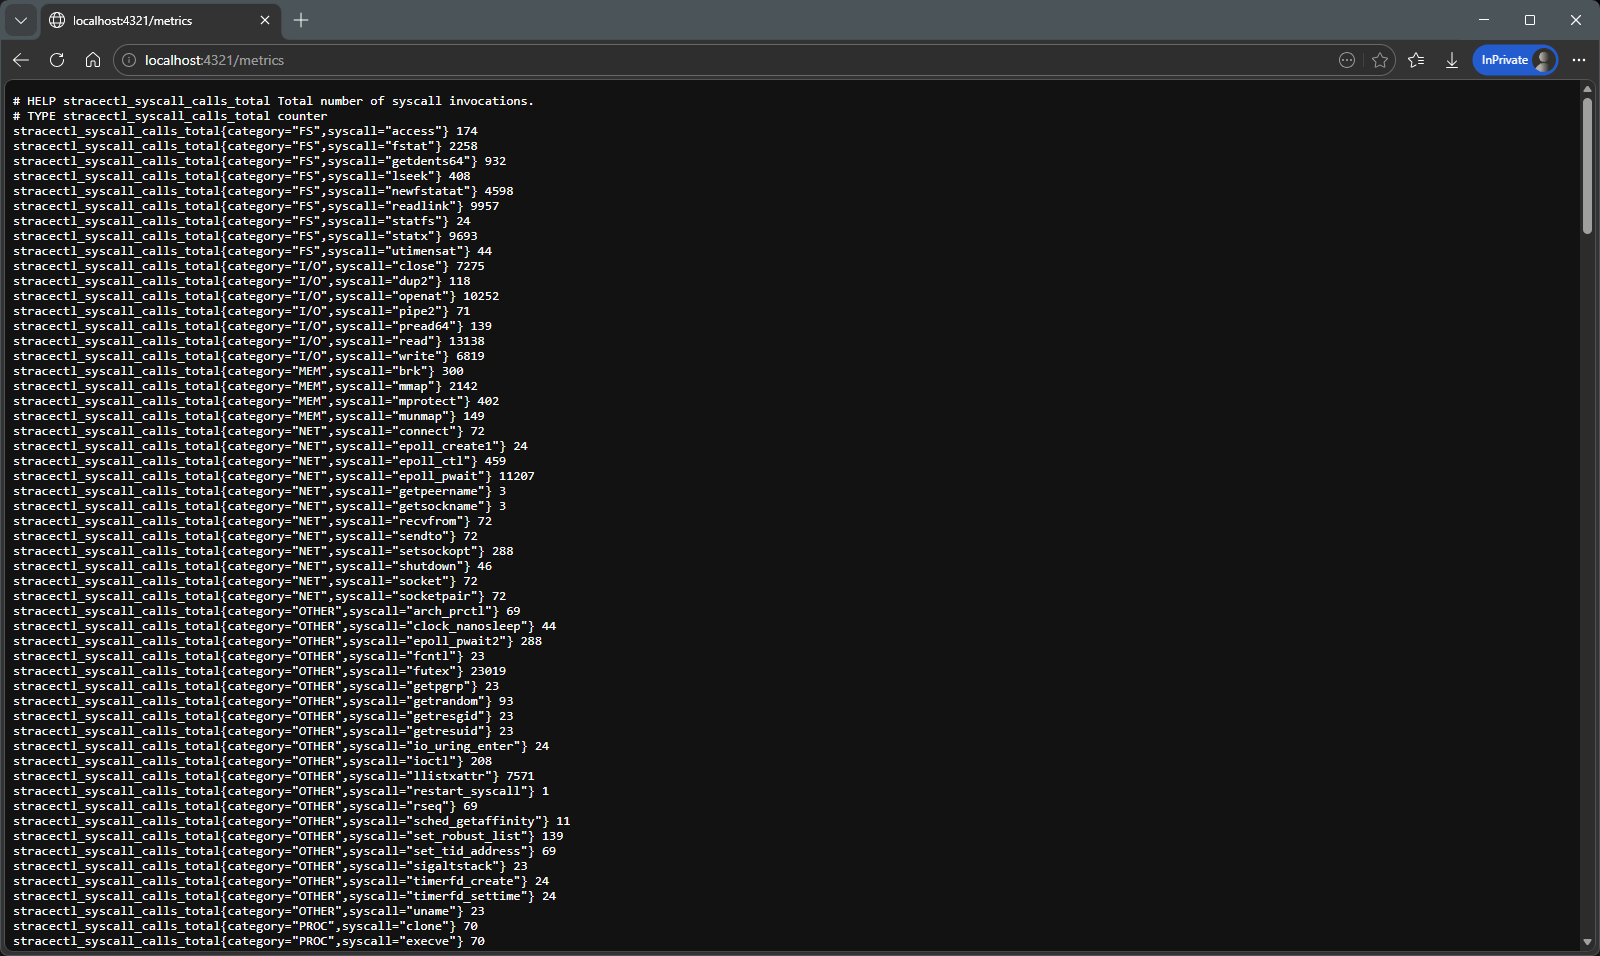Open the Favorites hub
The width and height of the screenshot is (1600, 956).
tap(1416, 60)
